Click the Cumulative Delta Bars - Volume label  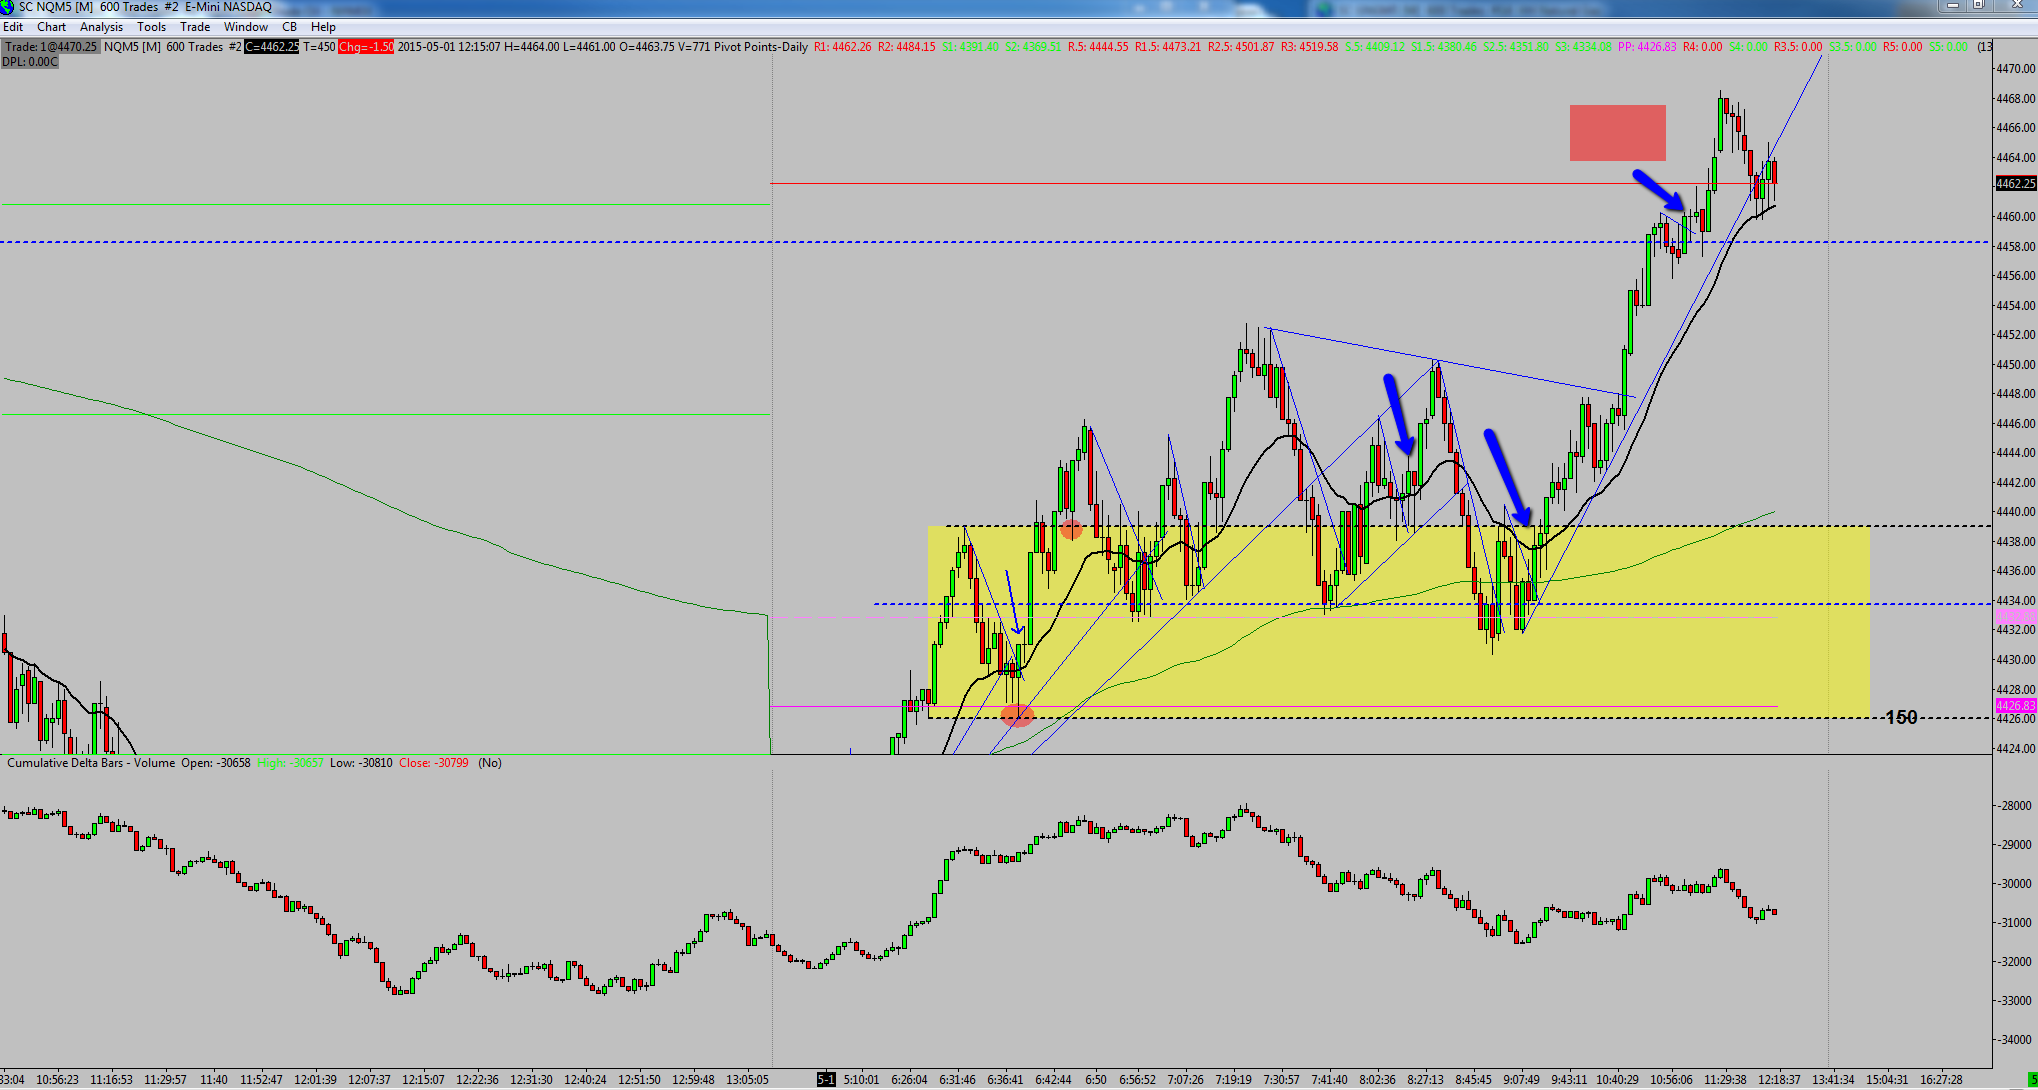[x=91, y=763]
